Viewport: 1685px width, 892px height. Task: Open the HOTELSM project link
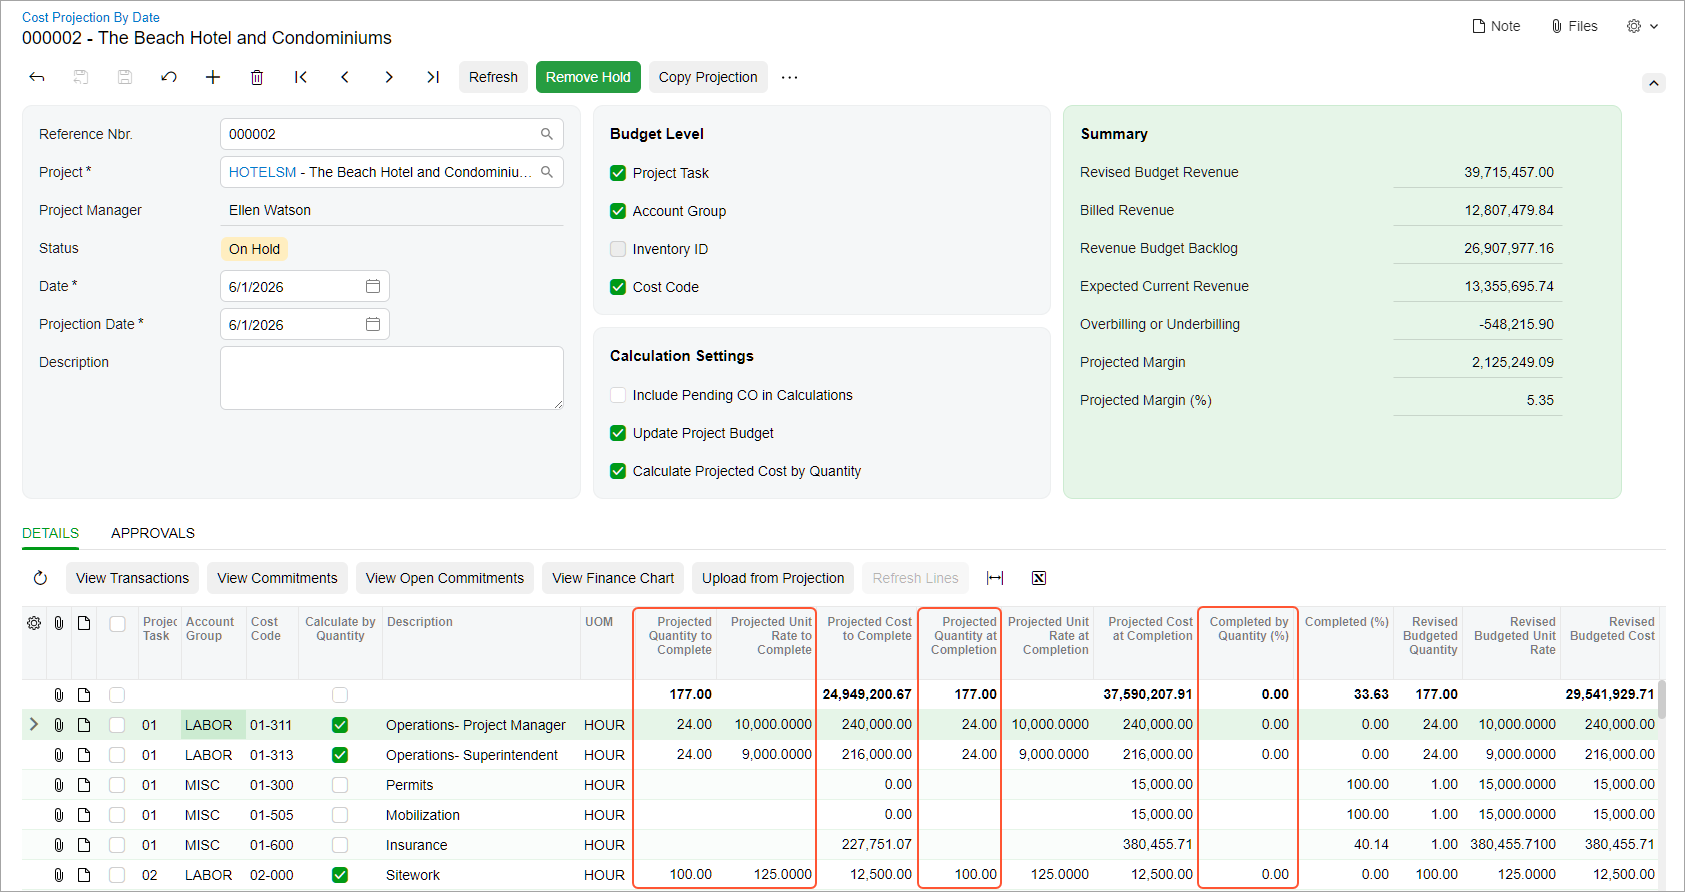[x=262, y=172]
